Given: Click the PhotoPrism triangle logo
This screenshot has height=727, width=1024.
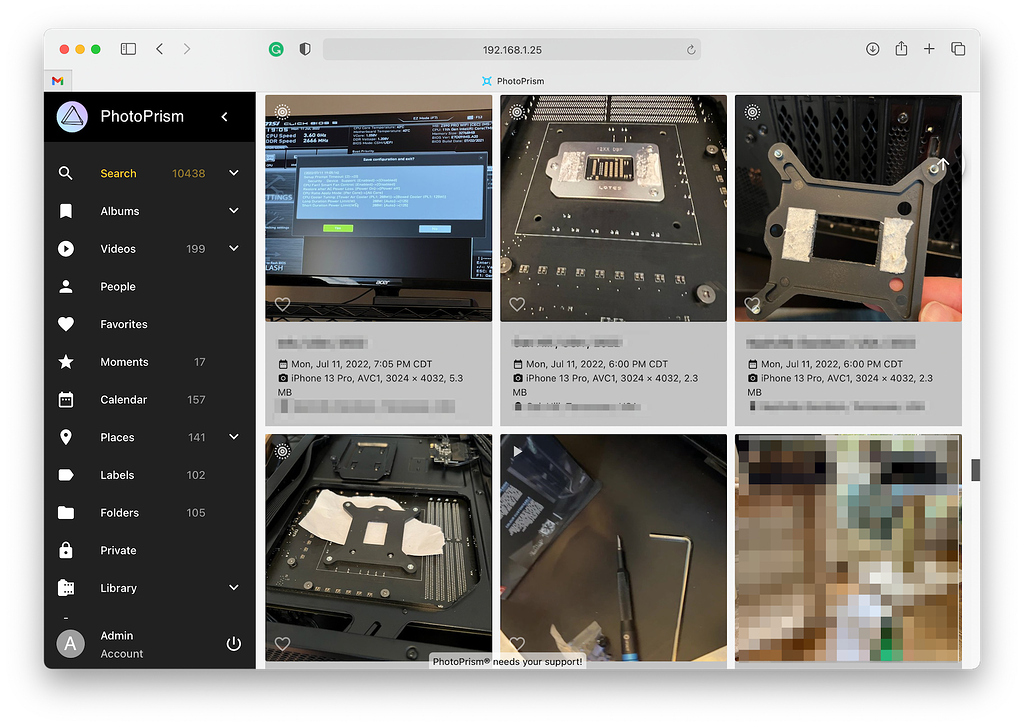Looking at the screenshot, I should point(70,116).
